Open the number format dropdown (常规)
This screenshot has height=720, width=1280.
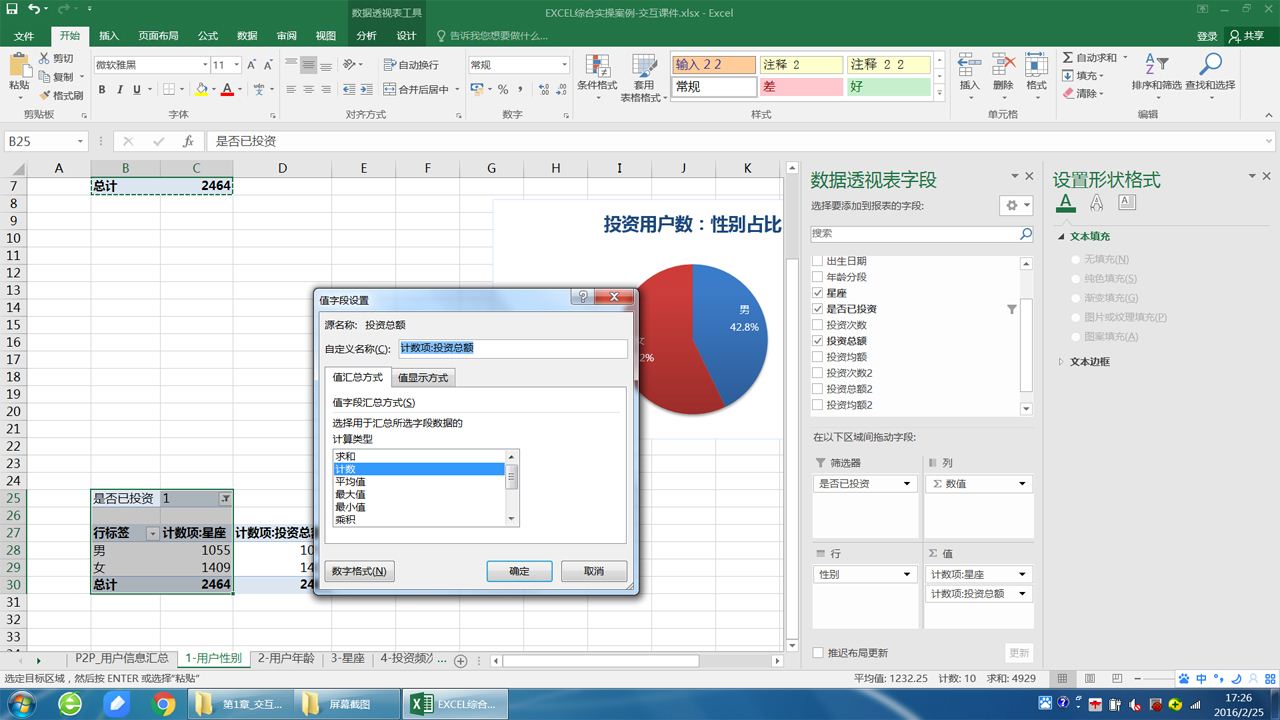point(564,65)
